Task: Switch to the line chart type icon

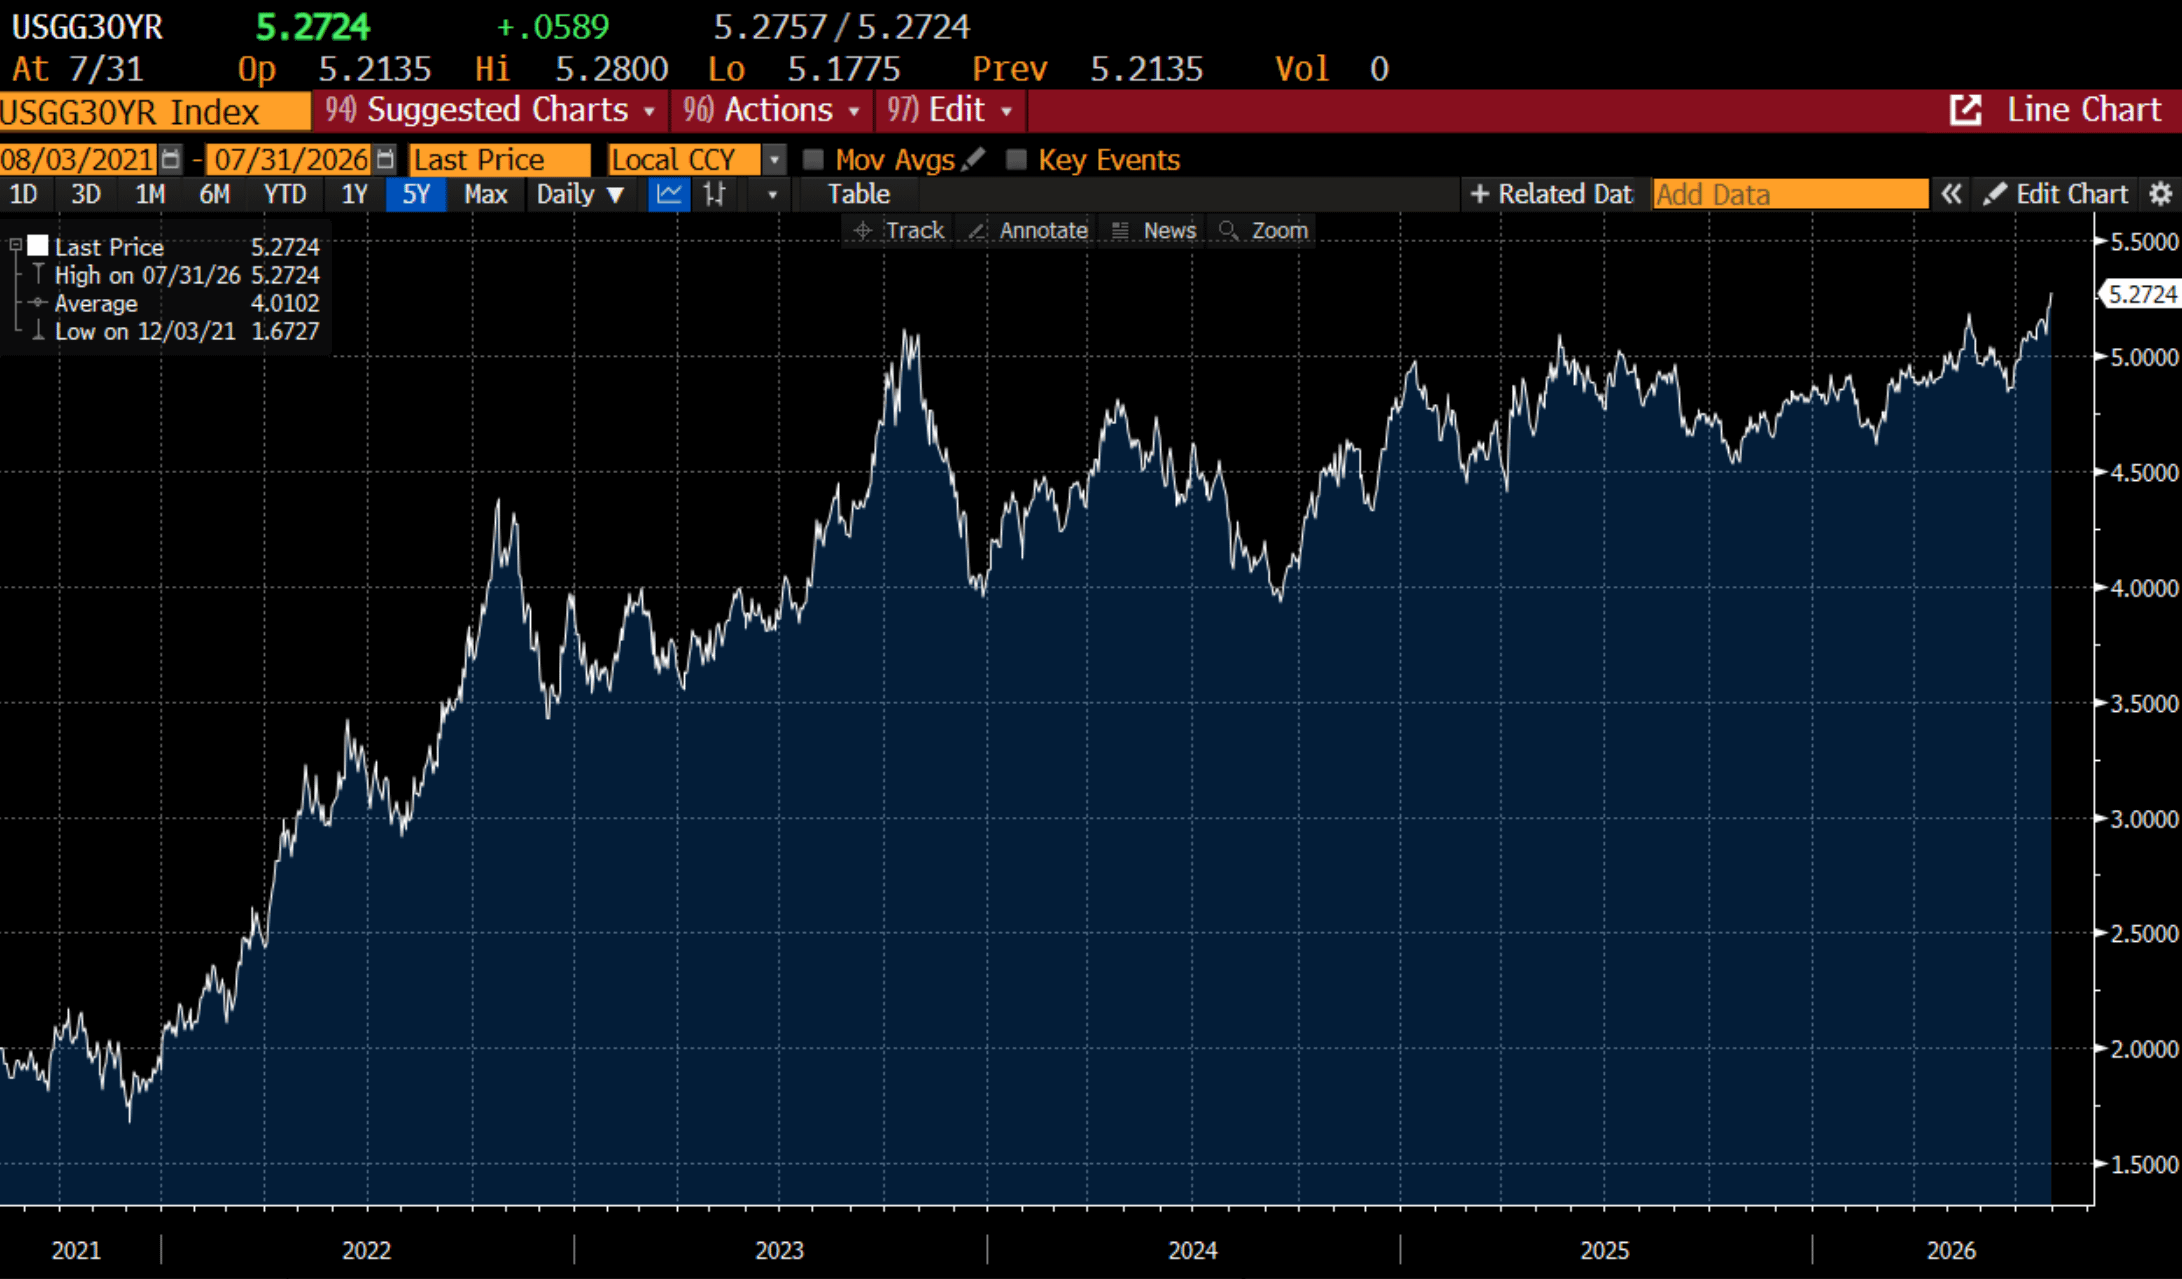Action: click(668, 194)
